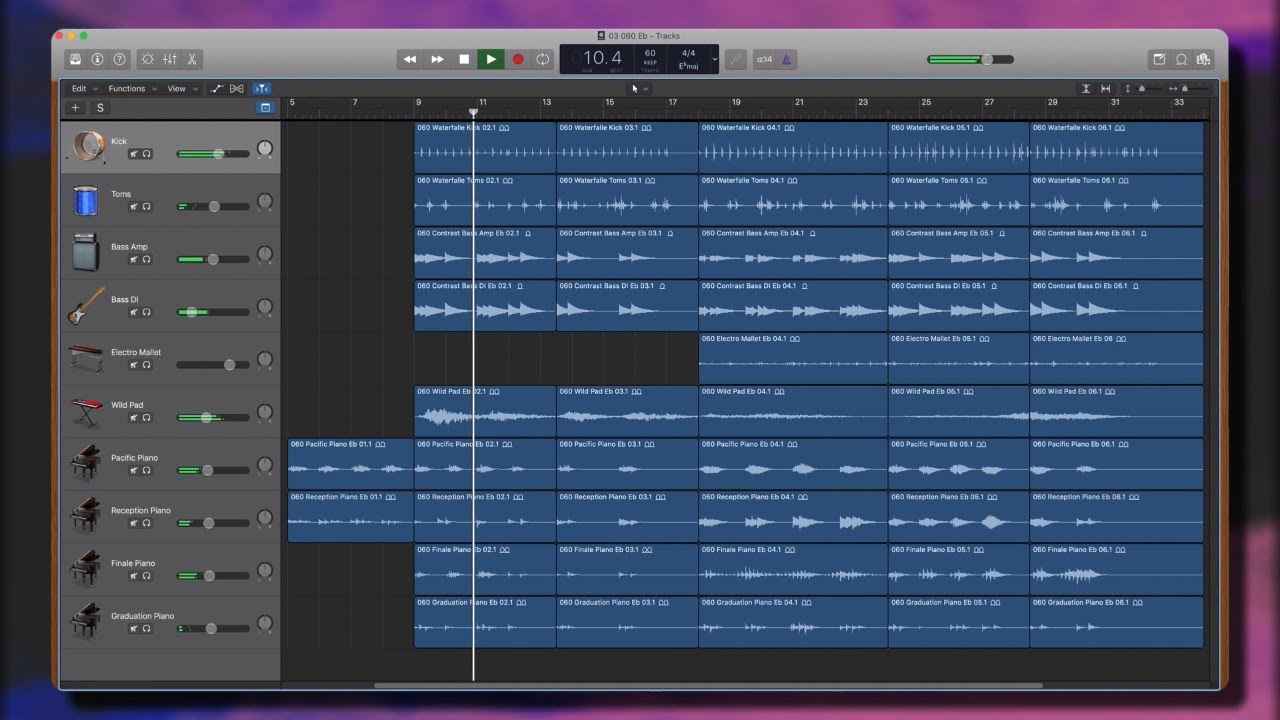Image resolution: width=1280 pixels, height=720 pixels.
Task: Toggle the track header view button
Action: click(265, 107)
